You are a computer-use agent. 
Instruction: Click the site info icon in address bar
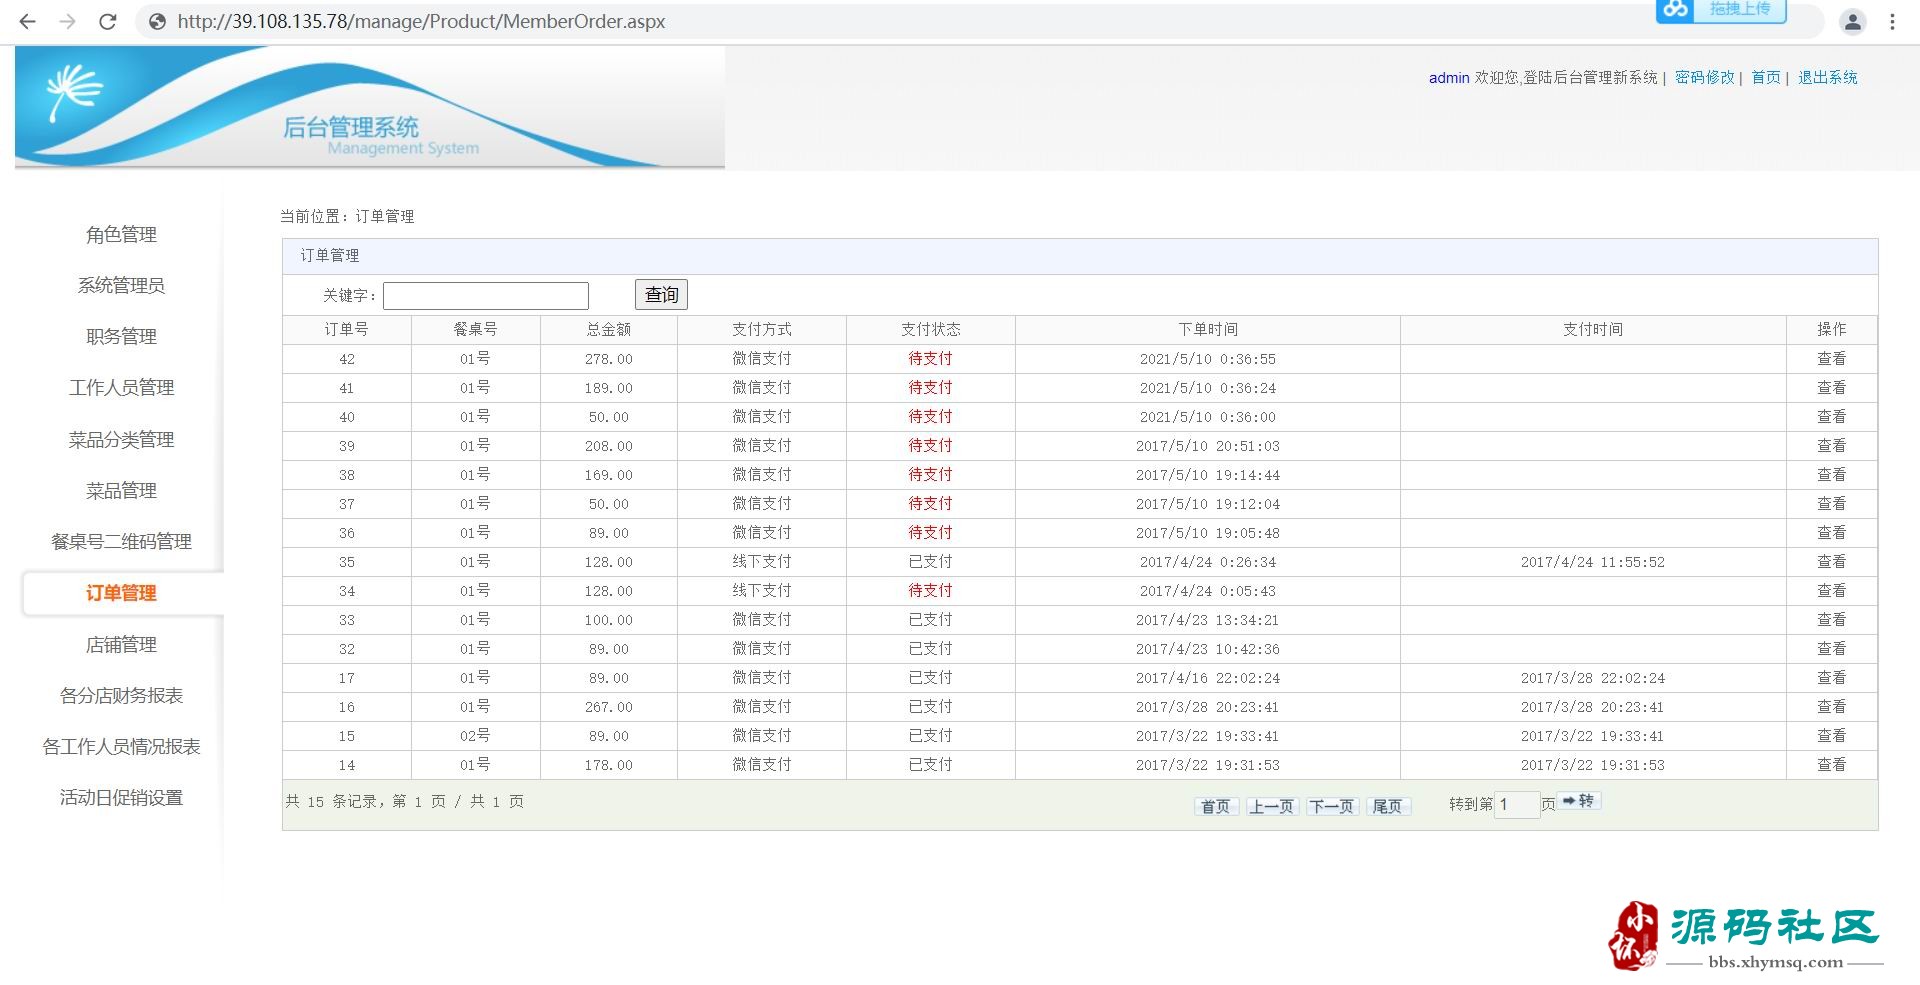(157, 21)
